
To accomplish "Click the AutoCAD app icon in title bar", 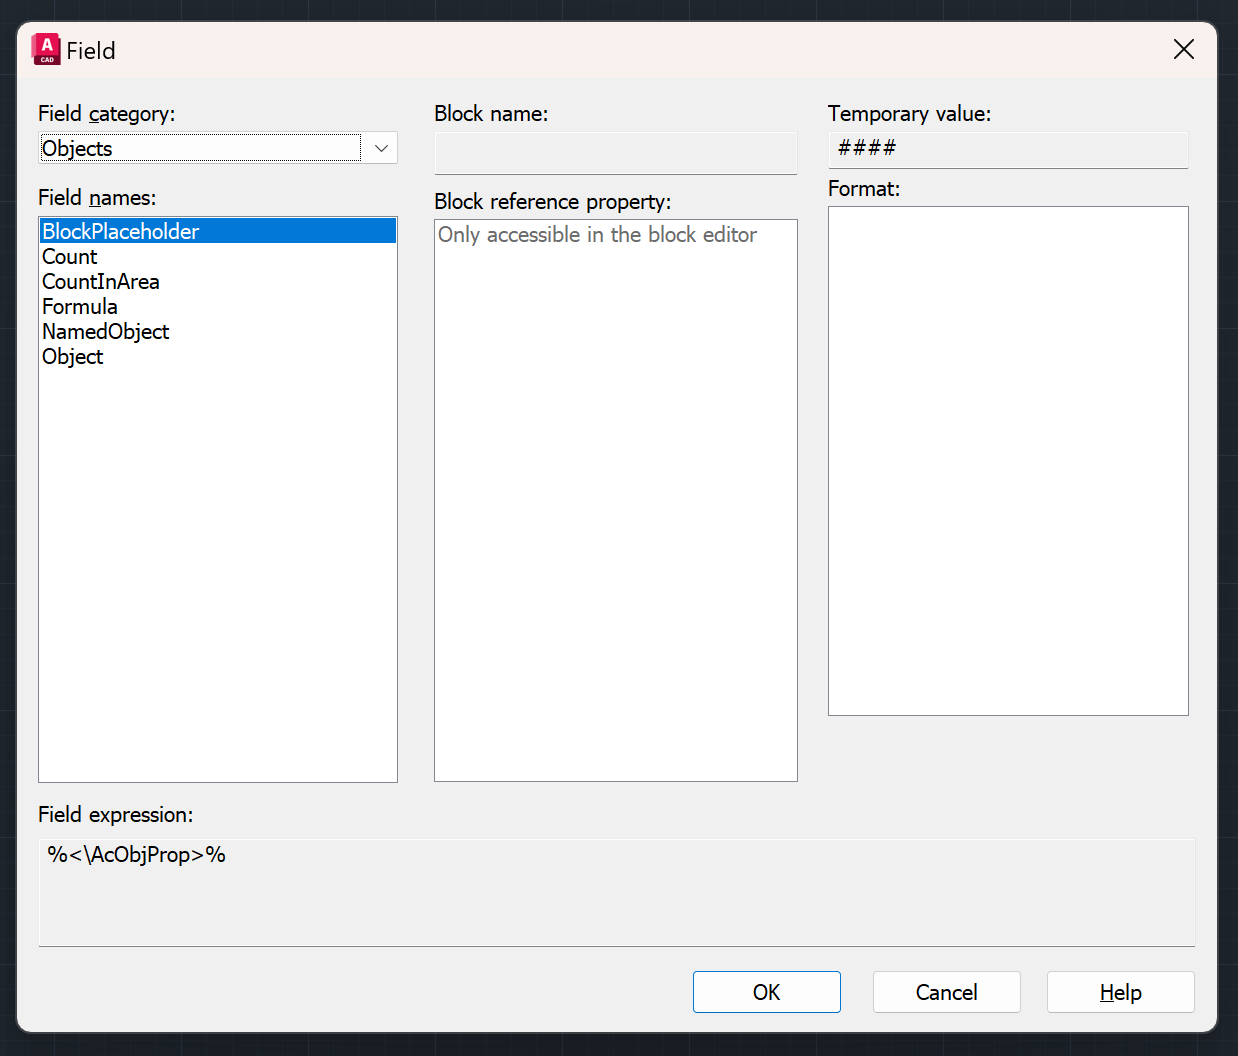I will tap(46, 49).
